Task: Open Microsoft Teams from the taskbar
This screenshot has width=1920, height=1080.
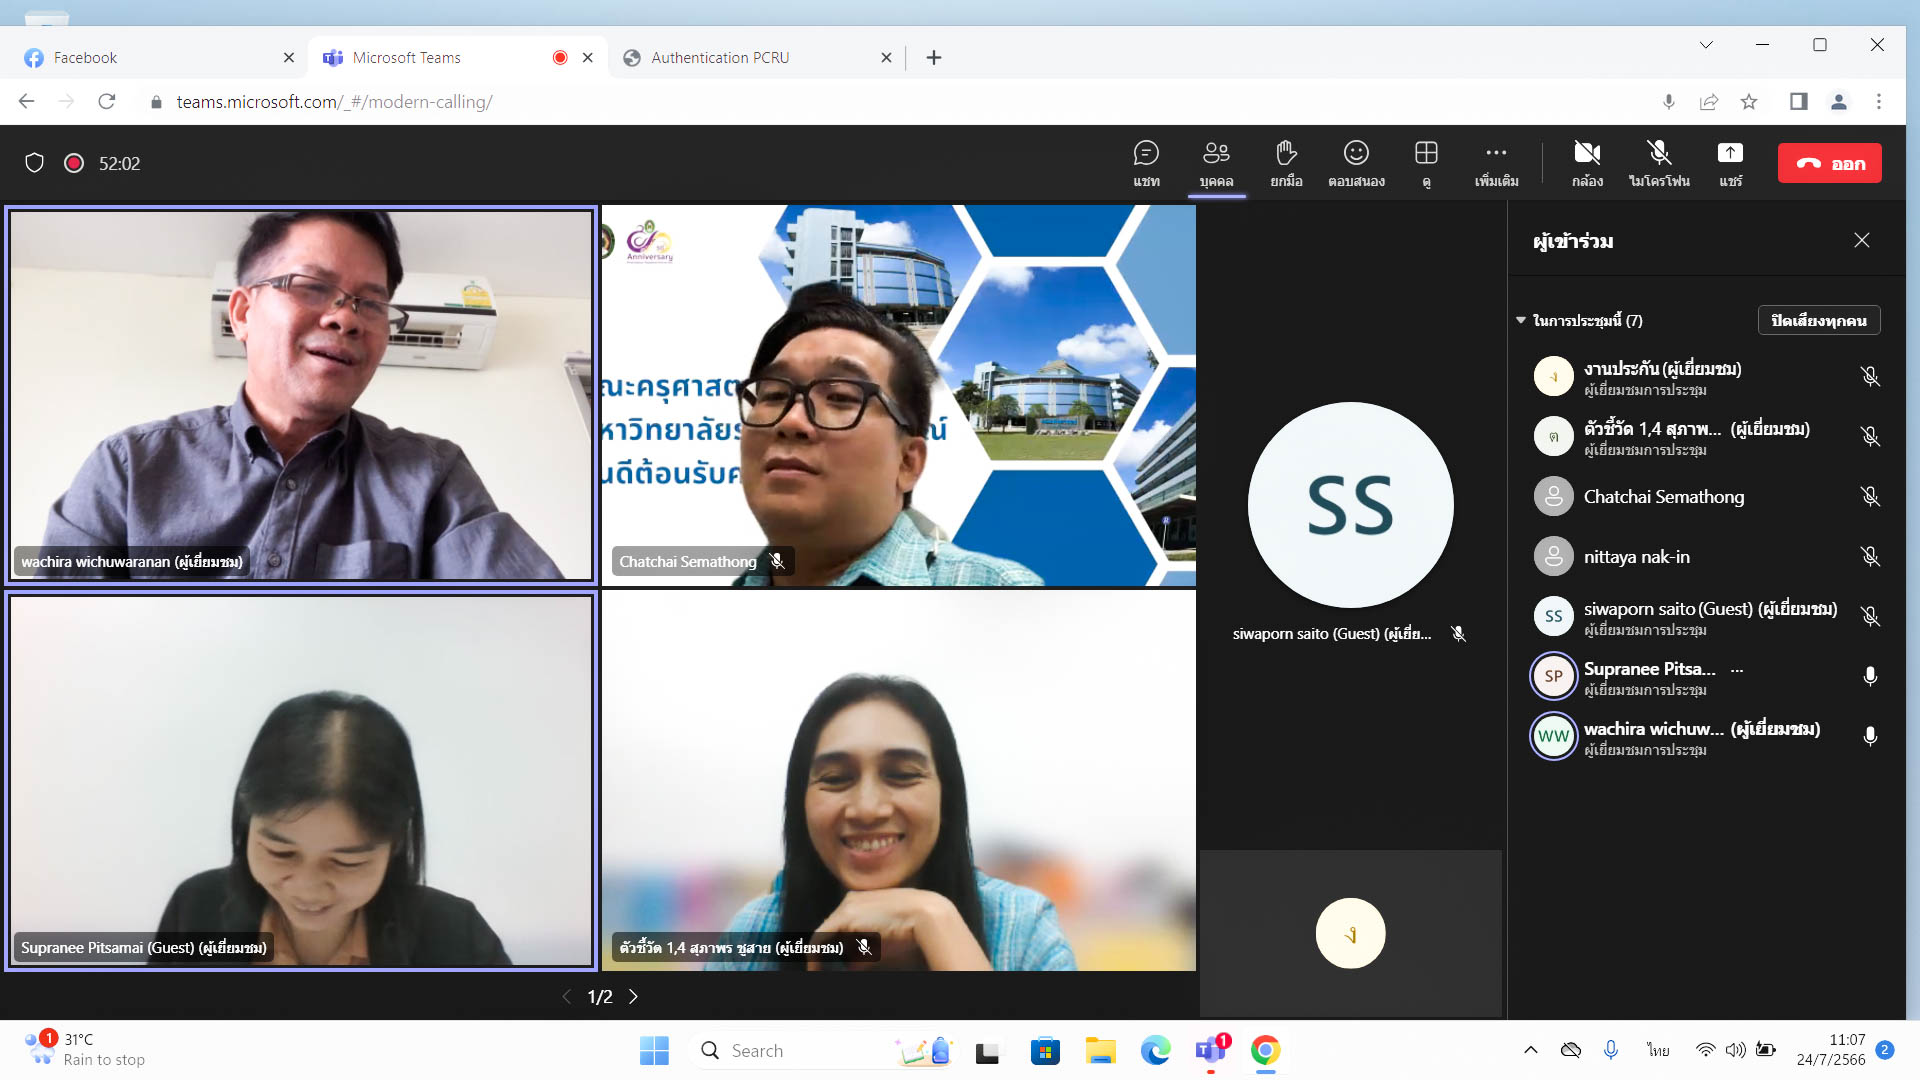Action: (x=1211, y=1050)
